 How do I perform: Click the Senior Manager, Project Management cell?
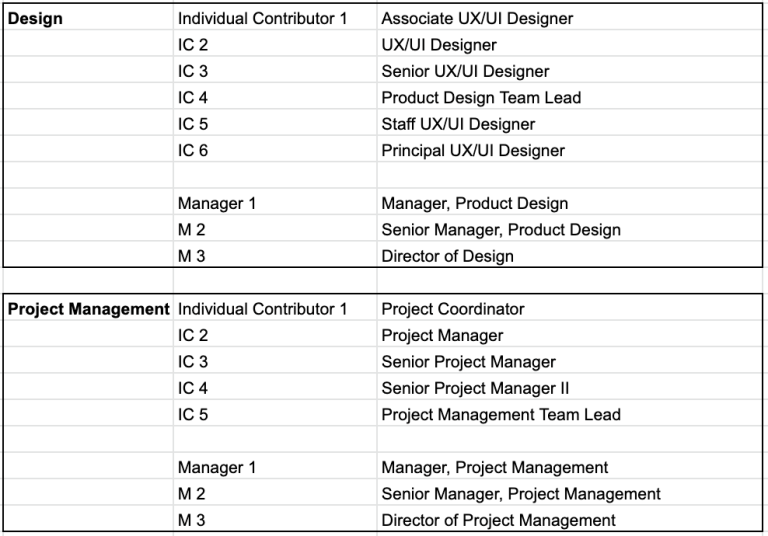569,494
